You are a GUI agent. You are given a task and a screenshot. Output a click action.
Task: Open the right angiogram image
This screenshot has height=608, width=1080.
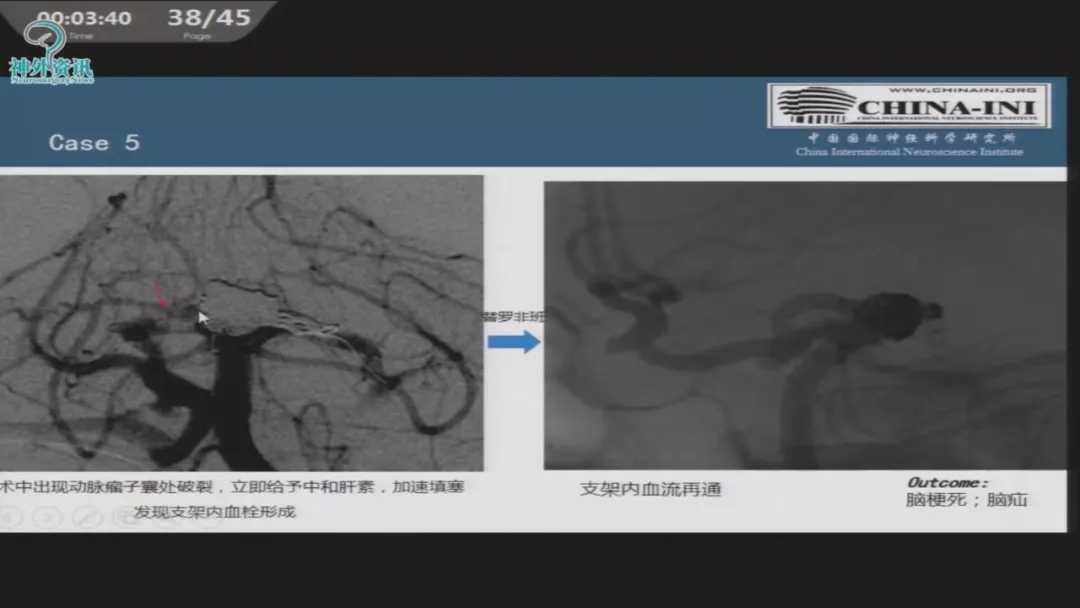pos(804,326)
